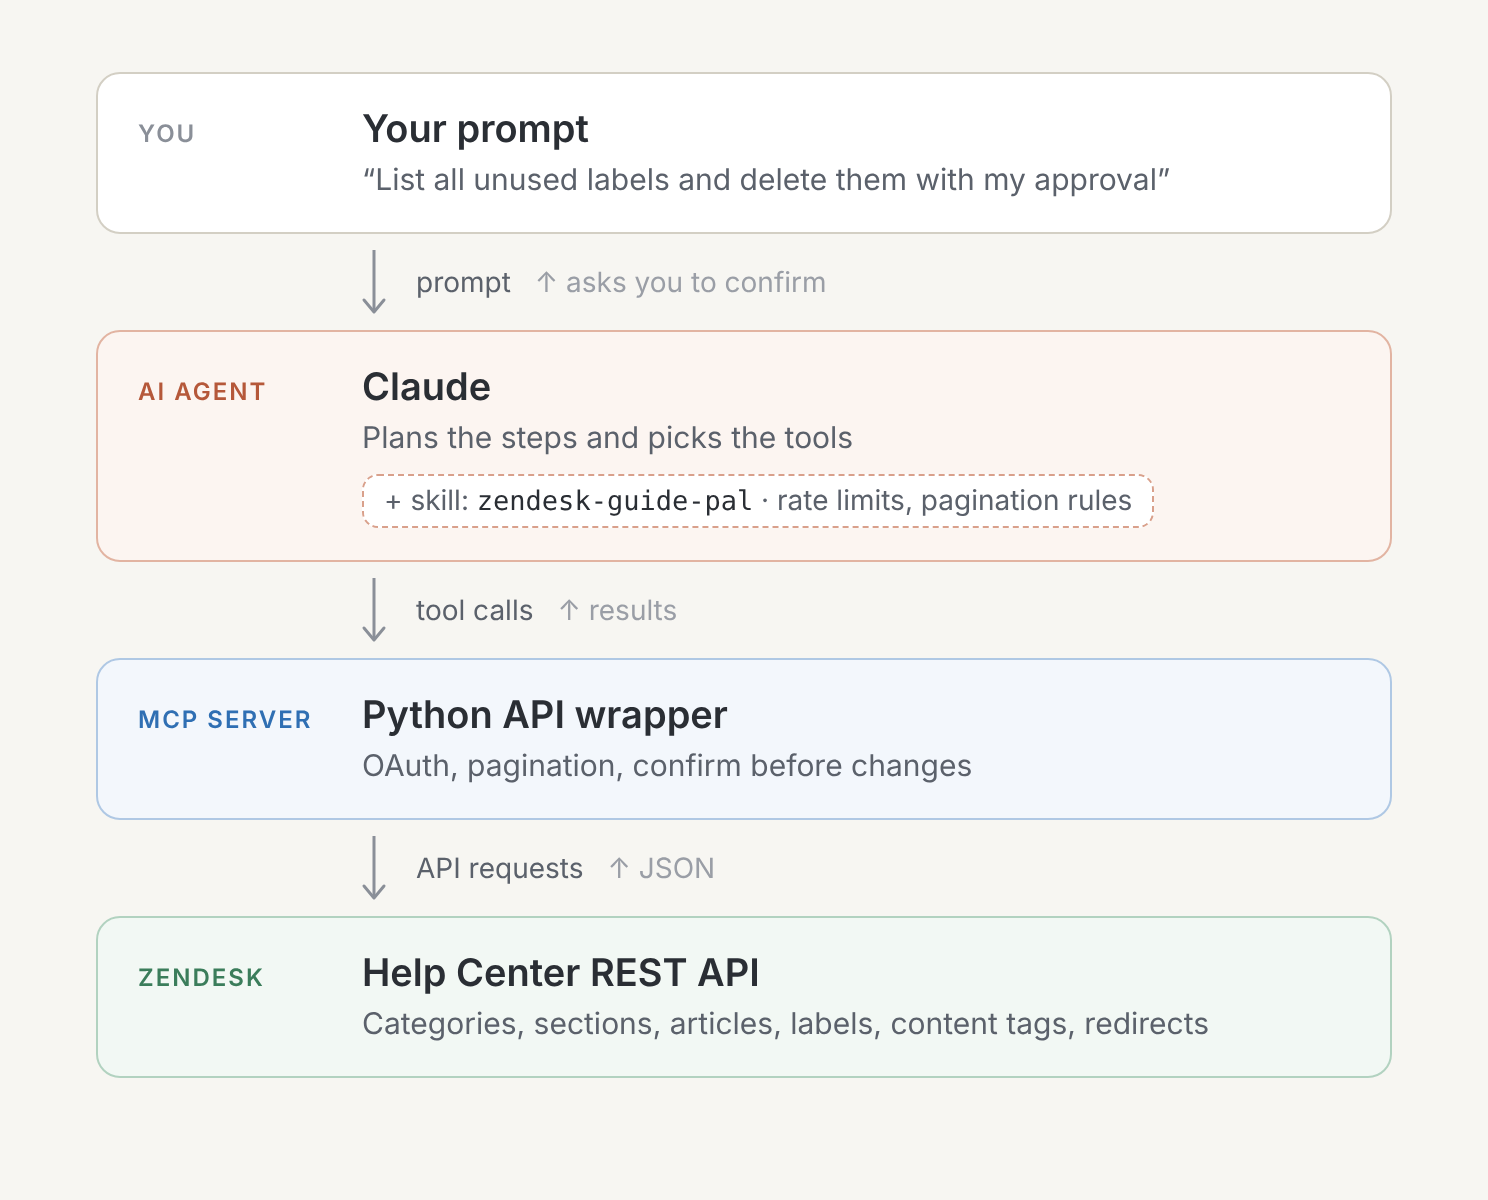1488x1200 pixels.
Task: Click the "ZENDESK" label
Action: pos(201,977)
